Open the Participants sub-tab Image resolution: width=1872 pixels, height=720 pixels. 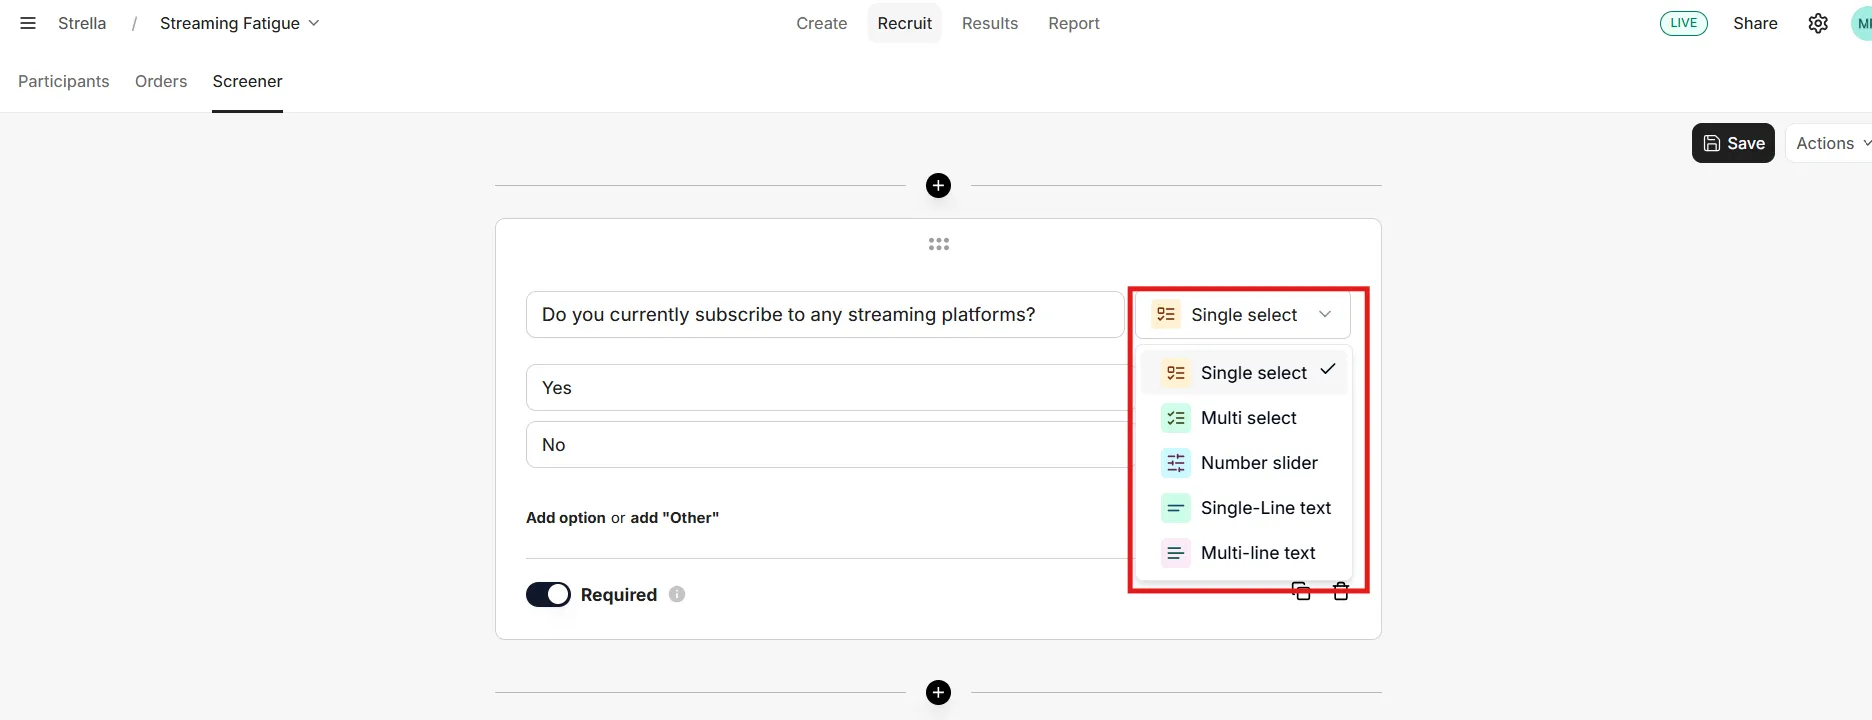point(64,81)
